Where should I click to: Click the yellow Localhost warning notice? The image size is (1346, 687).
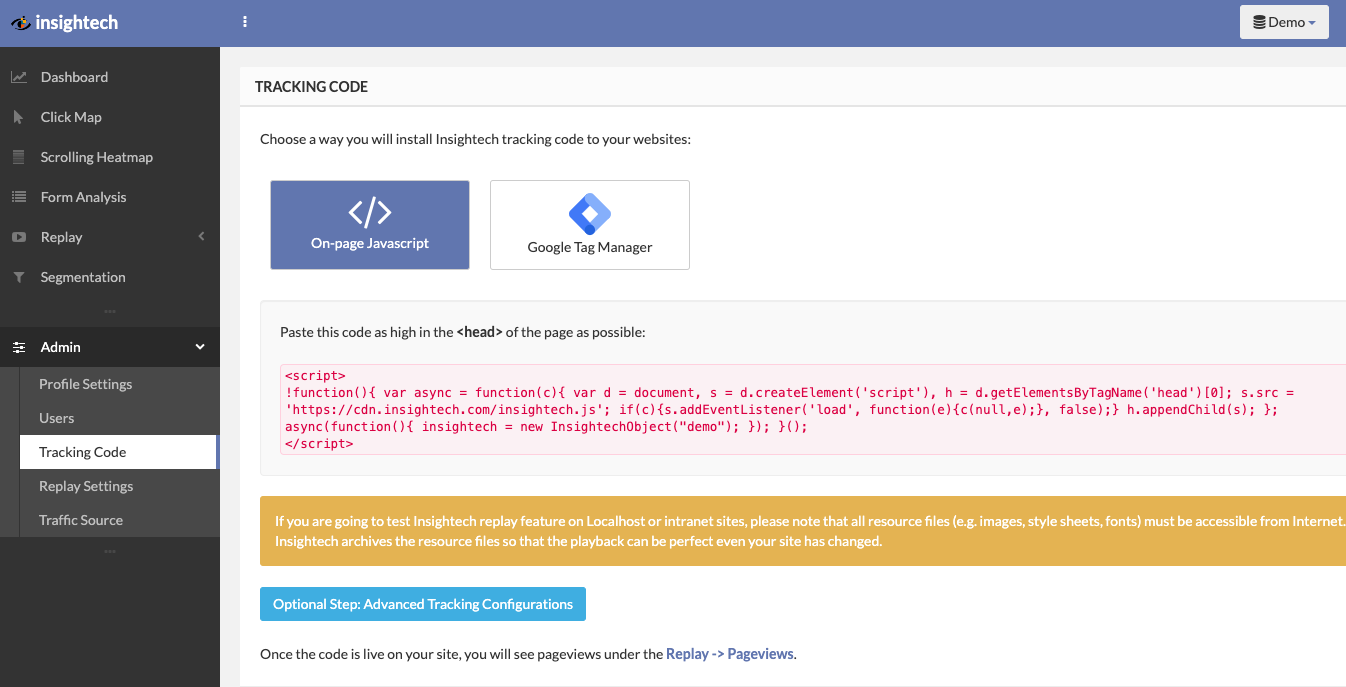803,531
